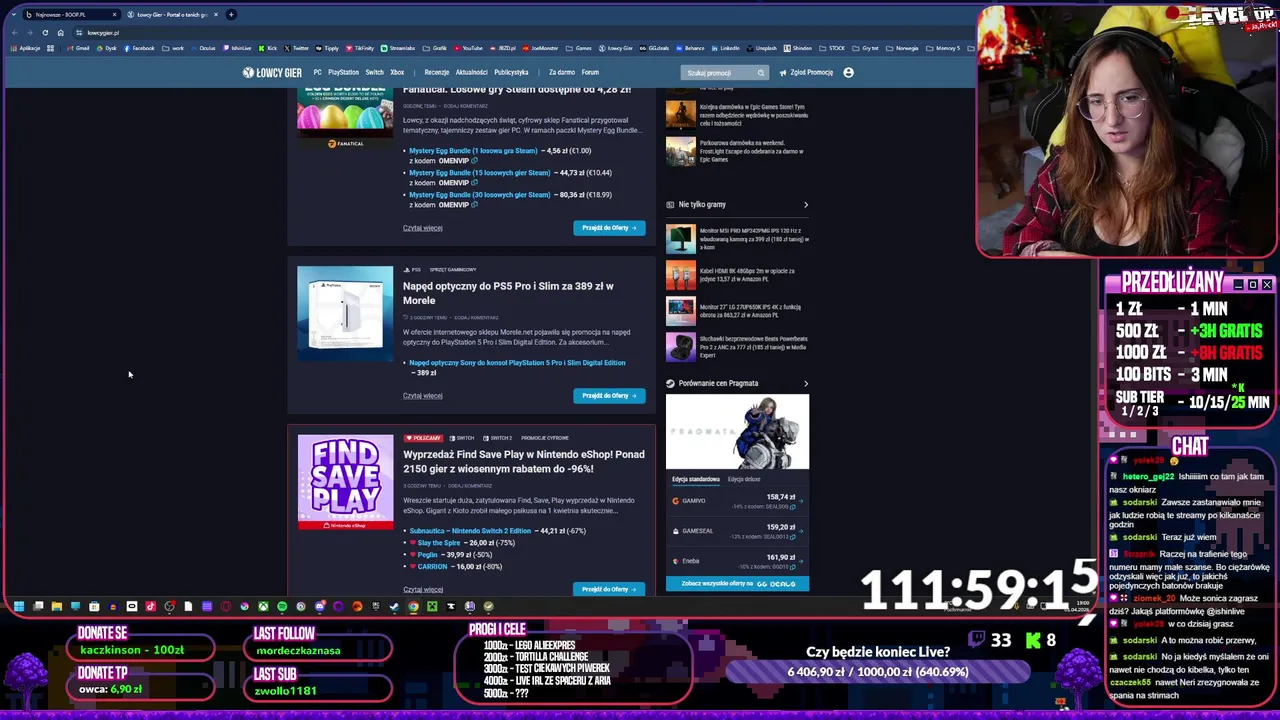Open the Switch menu item
This screenshot has width=1280, height=720.
[x=374, y=72]
